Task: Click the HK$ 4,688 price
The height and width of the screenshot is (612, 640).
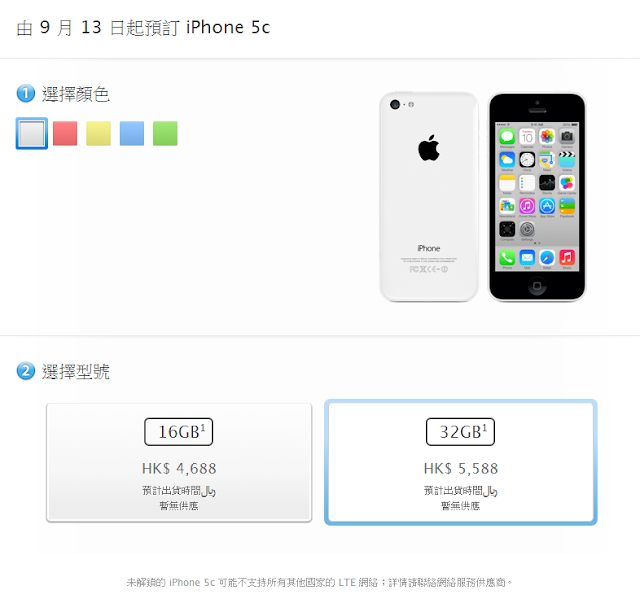Action: 179,468
